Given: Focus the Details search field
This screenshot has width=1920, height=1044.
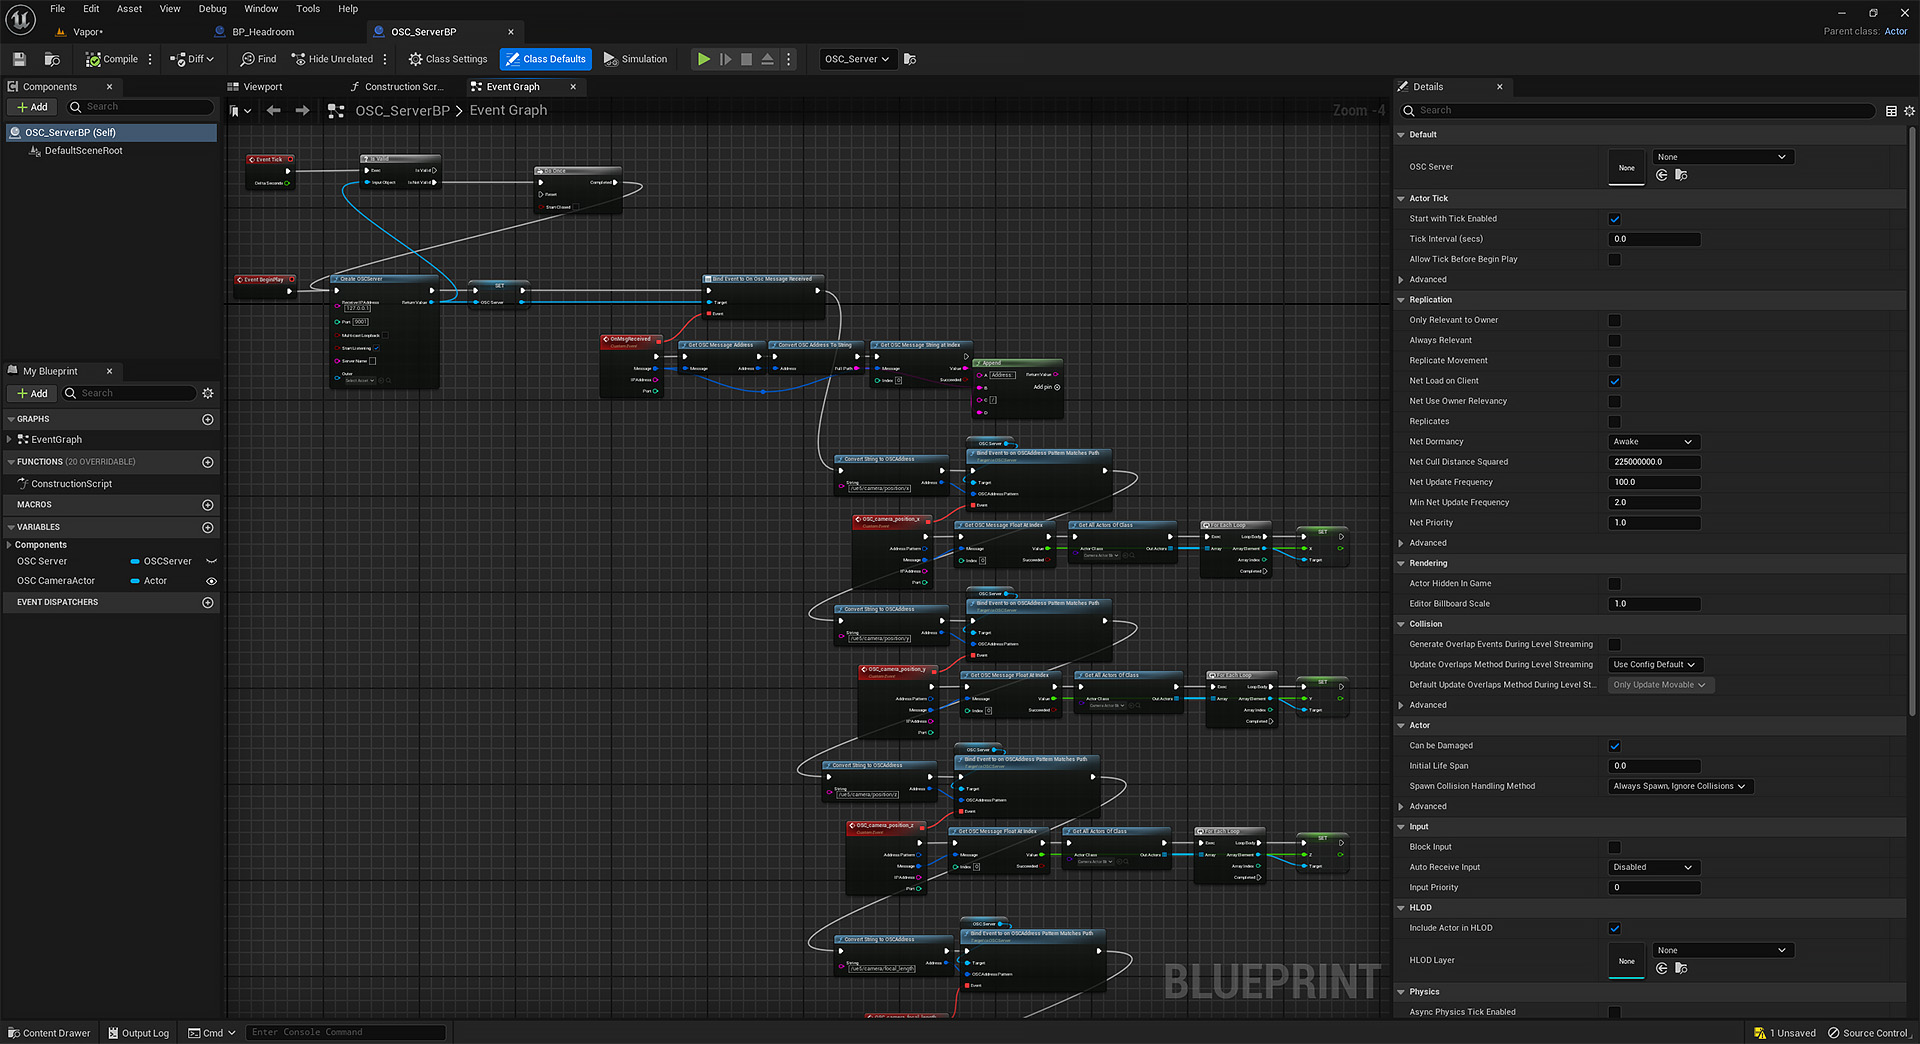Looking at the screenshot, I should point(1637,111).
